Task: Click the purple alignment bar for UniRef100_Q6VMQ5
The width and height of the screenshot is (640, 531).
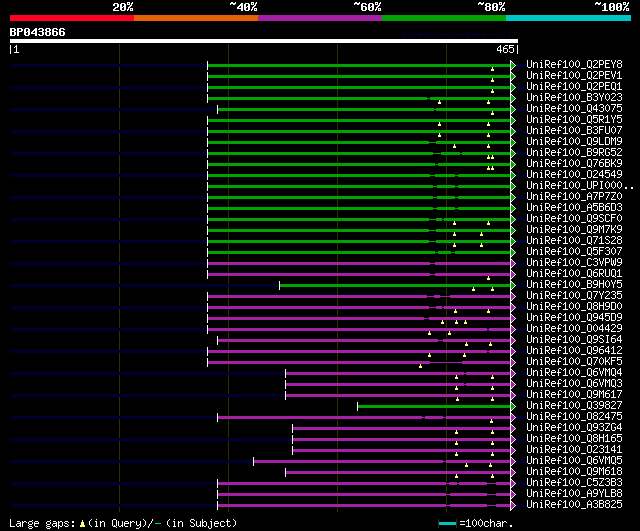Action: click(x=382, y=462)
